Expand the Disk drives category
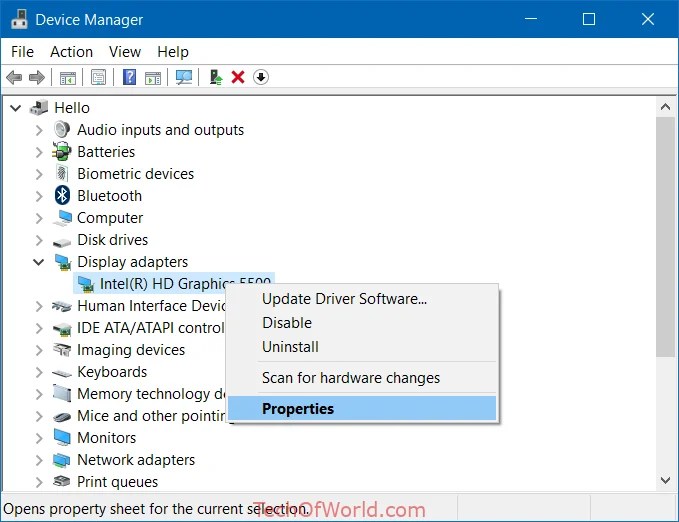The height and width of the screenshot is (522, 679). click(39, 240)
